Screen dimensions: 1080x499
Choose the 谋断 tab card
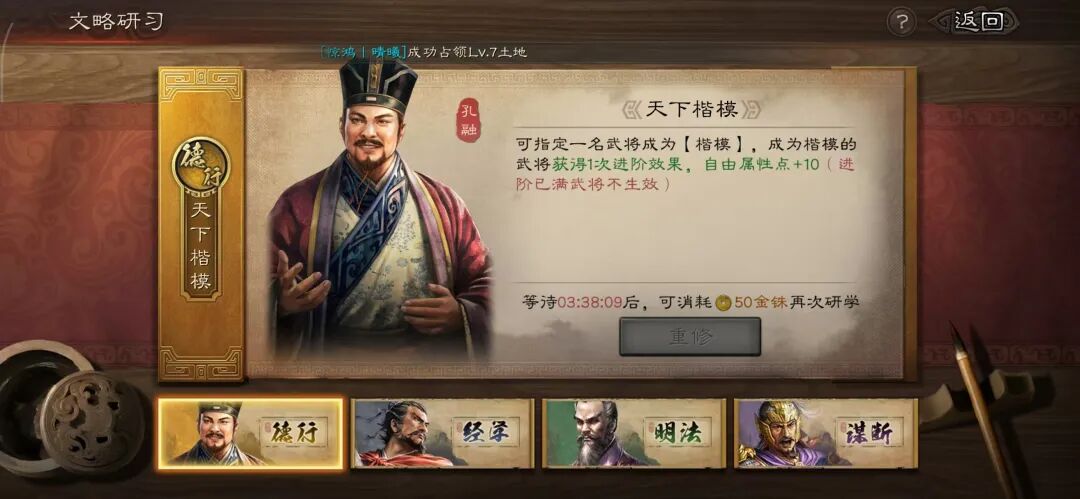[825, 434]
